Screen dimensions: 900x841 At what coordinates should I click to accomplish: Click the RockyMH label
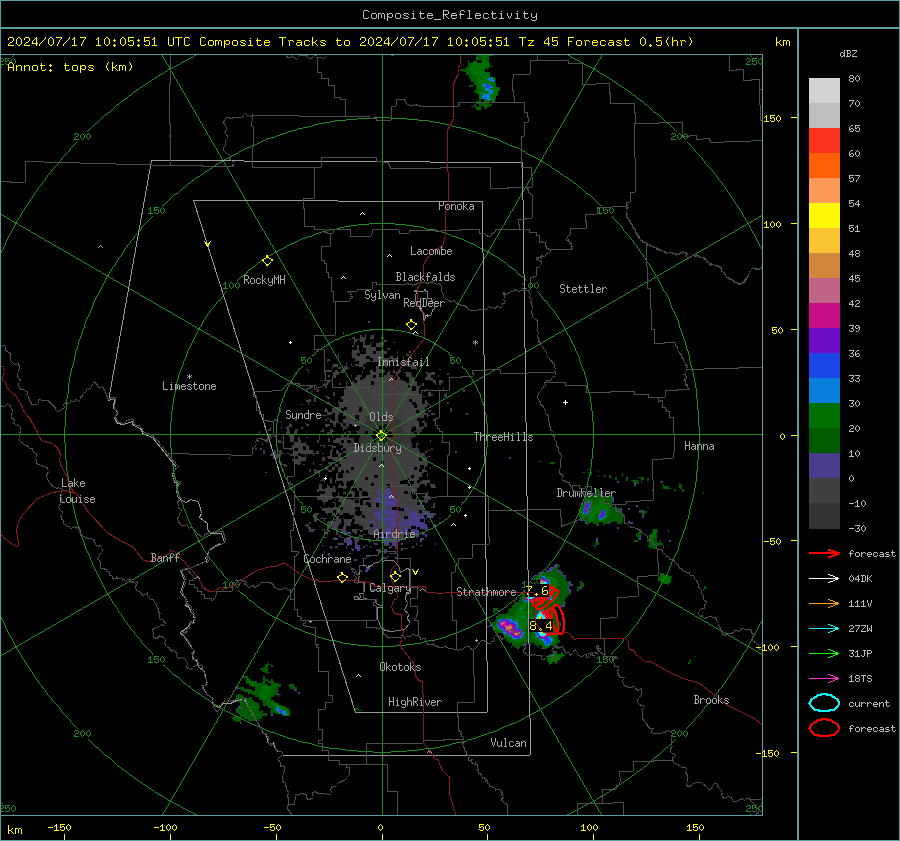[x=264, y=280]
